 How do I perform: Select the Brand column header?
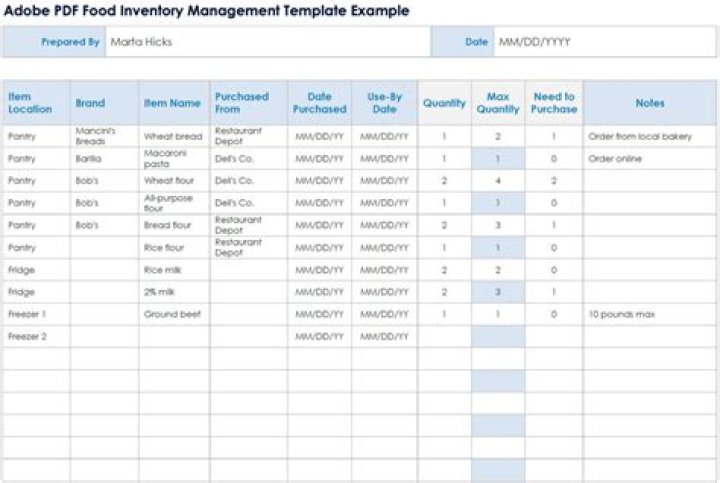pos(104,103)
